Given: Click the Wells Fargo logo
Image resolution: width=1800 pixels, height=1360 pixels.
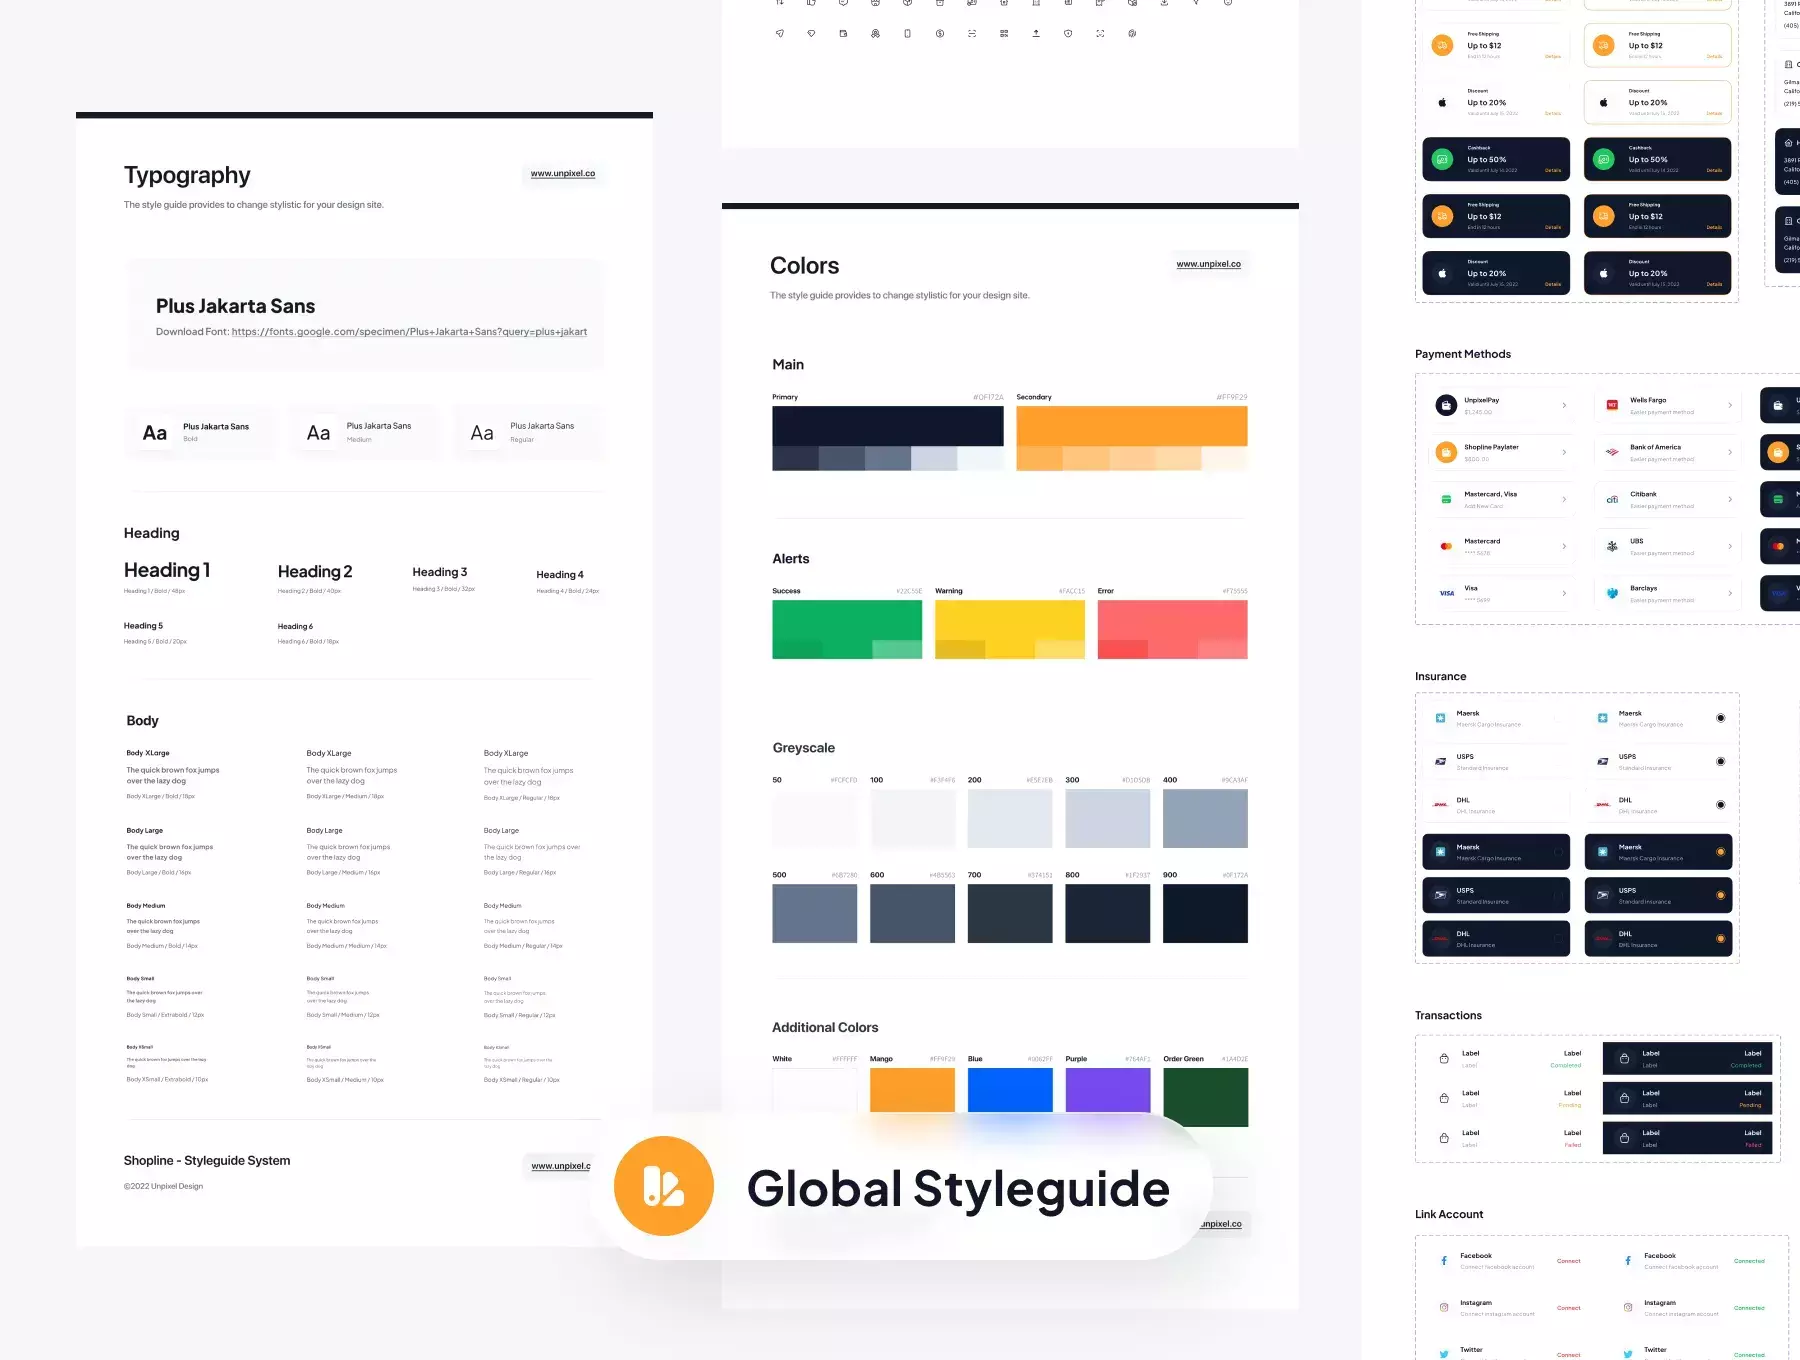Looking at the screenshot, I should click(1612, 405).
